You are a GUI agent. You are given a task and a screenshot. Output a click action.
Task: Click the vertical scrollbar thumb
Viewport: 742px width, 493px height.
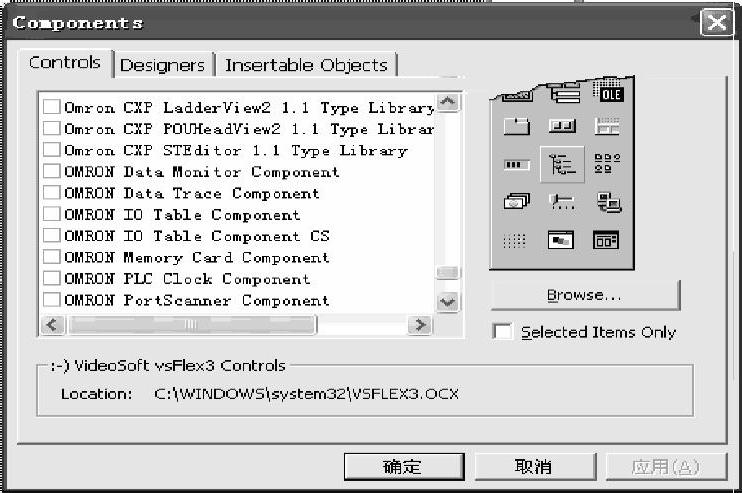click(448, 273)
